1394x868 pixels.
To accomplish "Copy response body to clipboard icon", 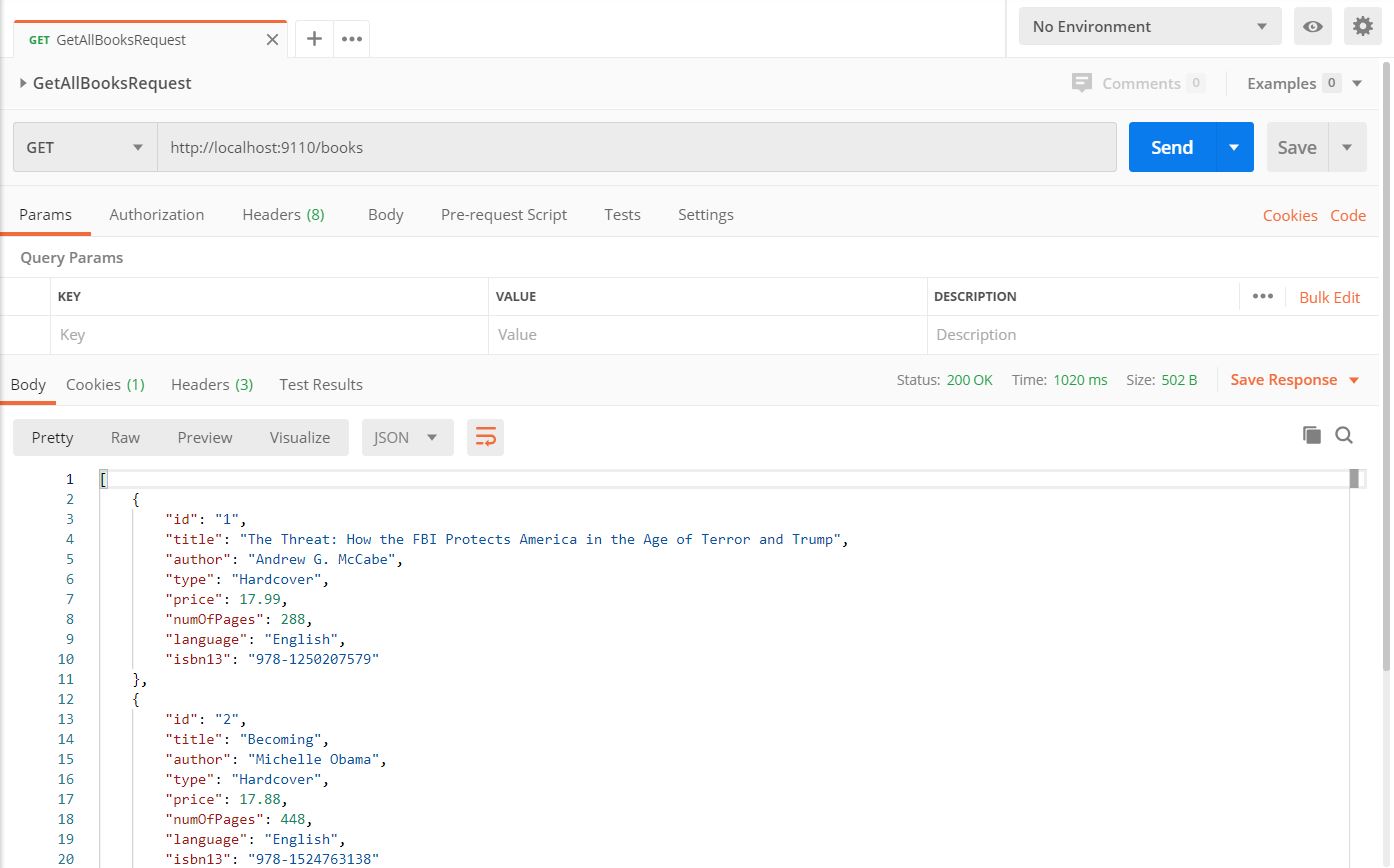I will tap(1311, 435).
